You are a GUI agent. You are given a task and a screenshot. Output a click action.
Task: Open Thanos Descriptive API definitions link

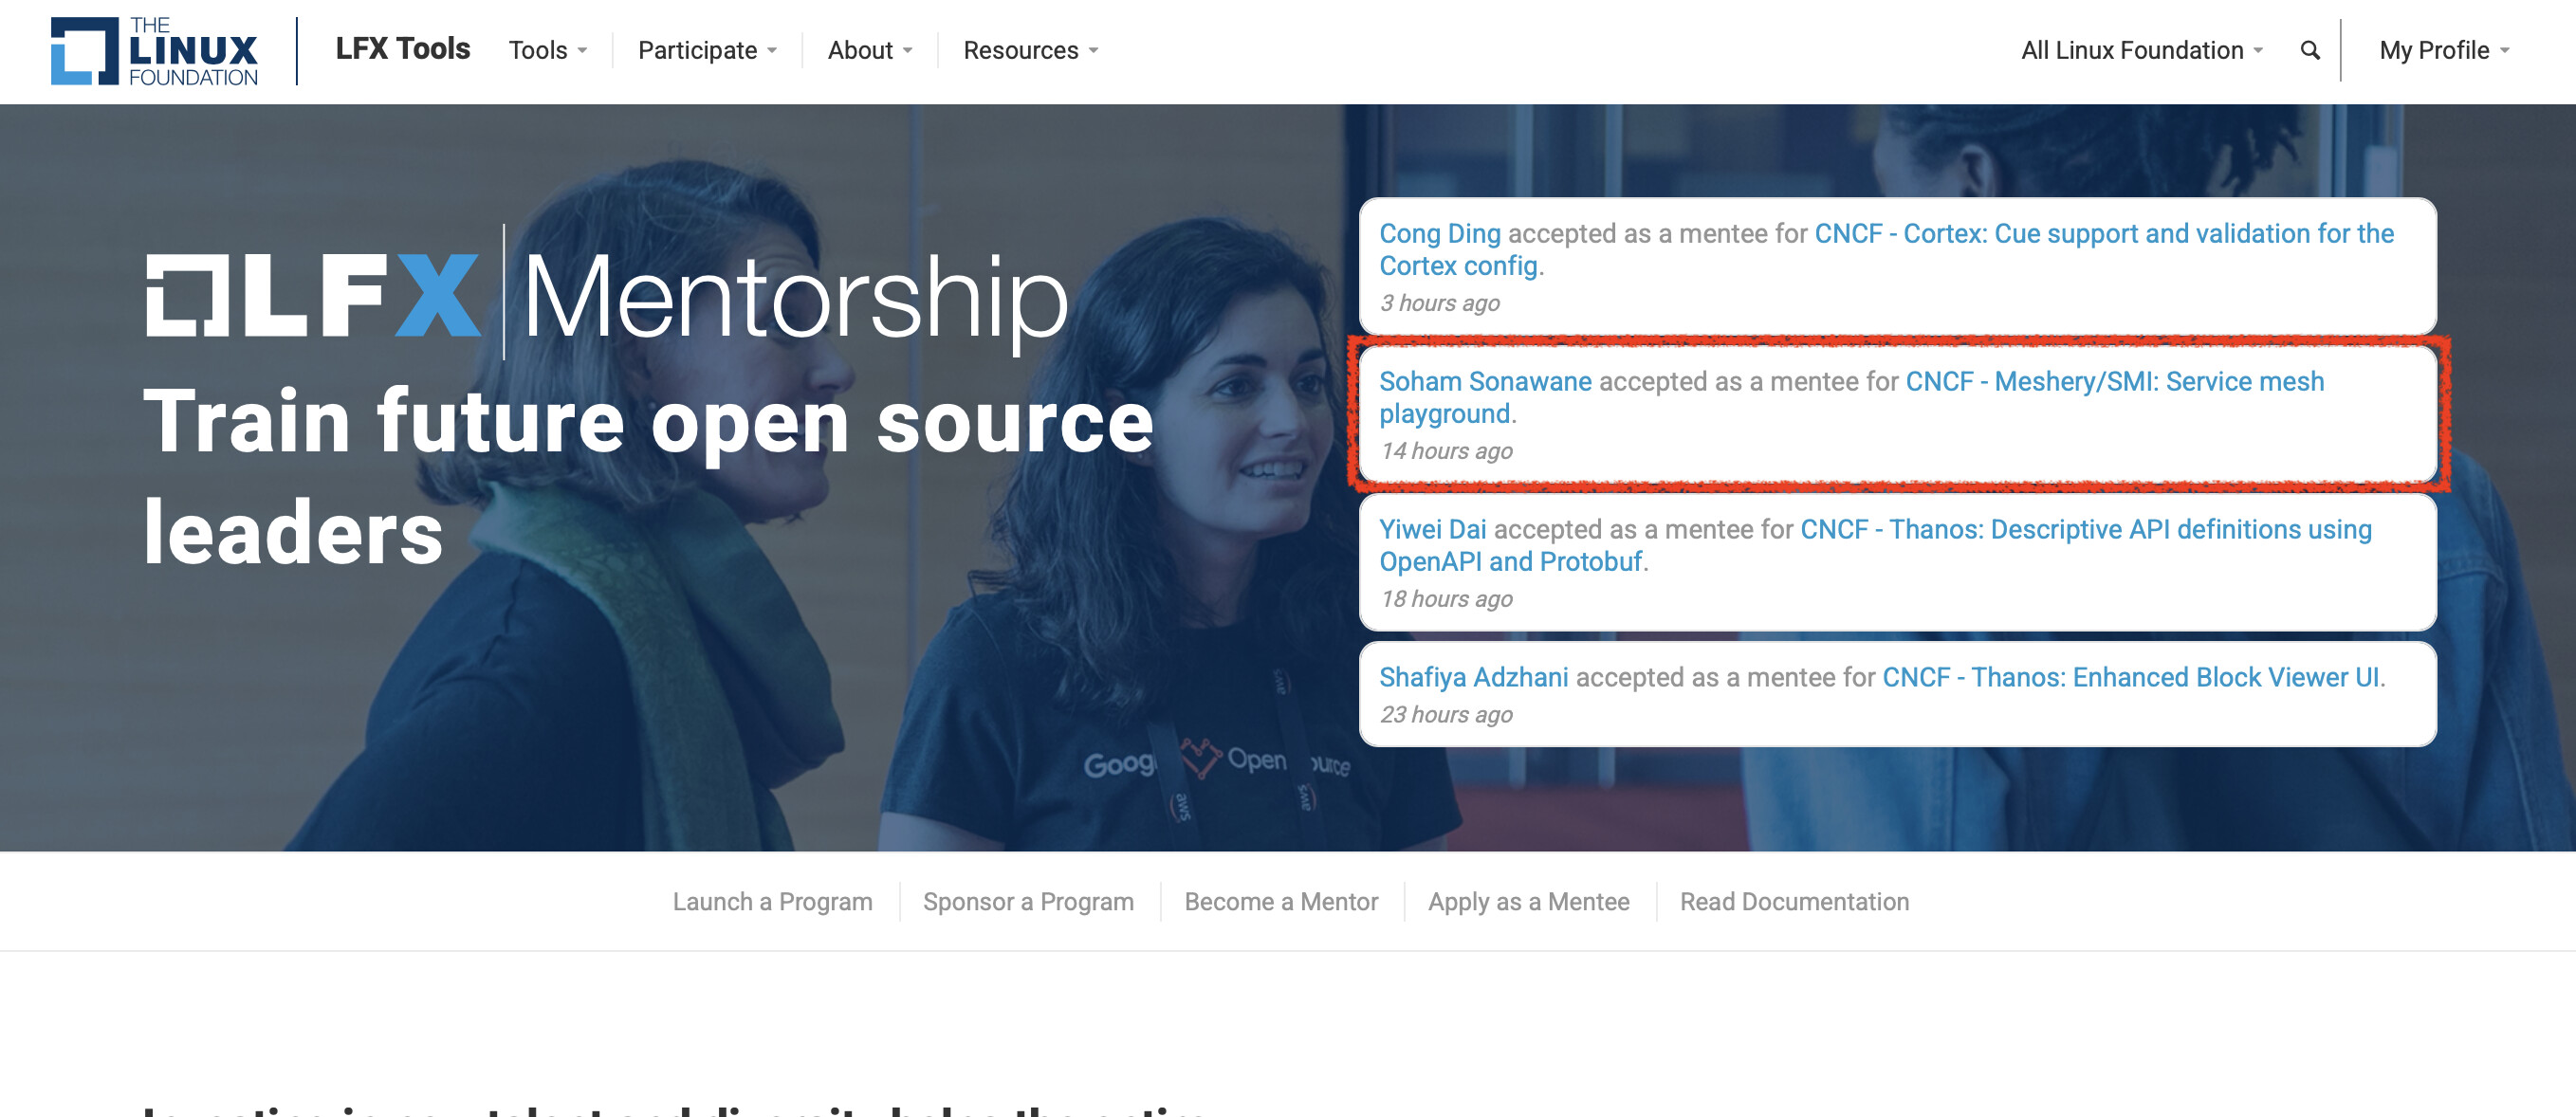pos(1875,545)
